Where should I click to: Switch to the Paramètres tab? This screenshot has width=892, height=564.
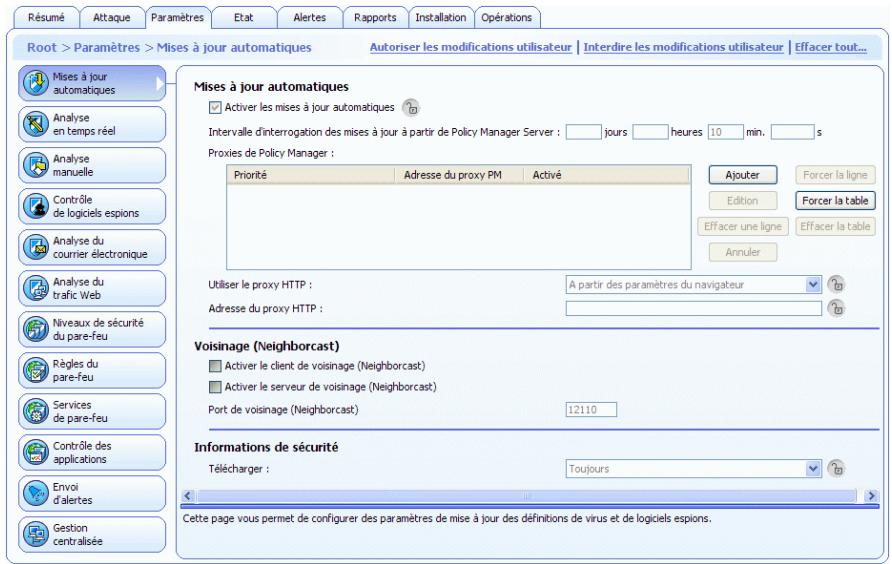coord(177,18)
